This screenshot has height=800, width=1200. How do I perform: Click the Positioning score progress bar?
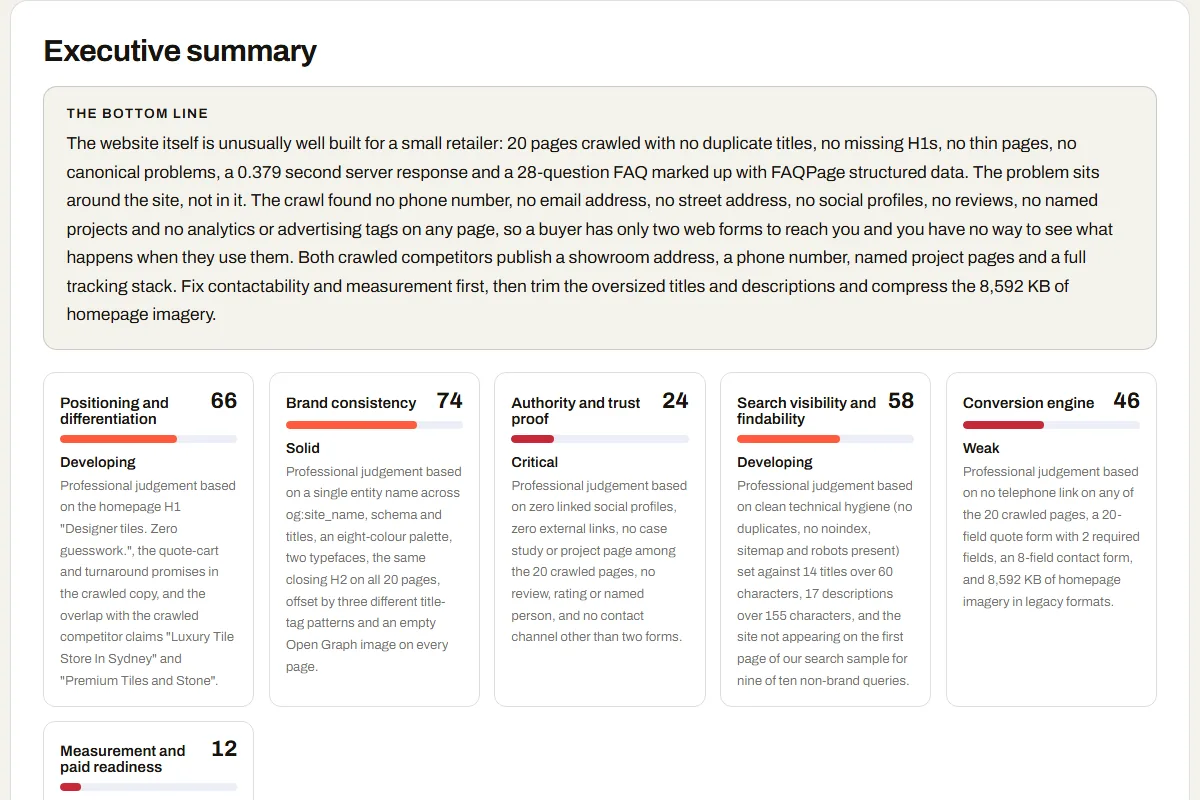click(x=148, y=439)
